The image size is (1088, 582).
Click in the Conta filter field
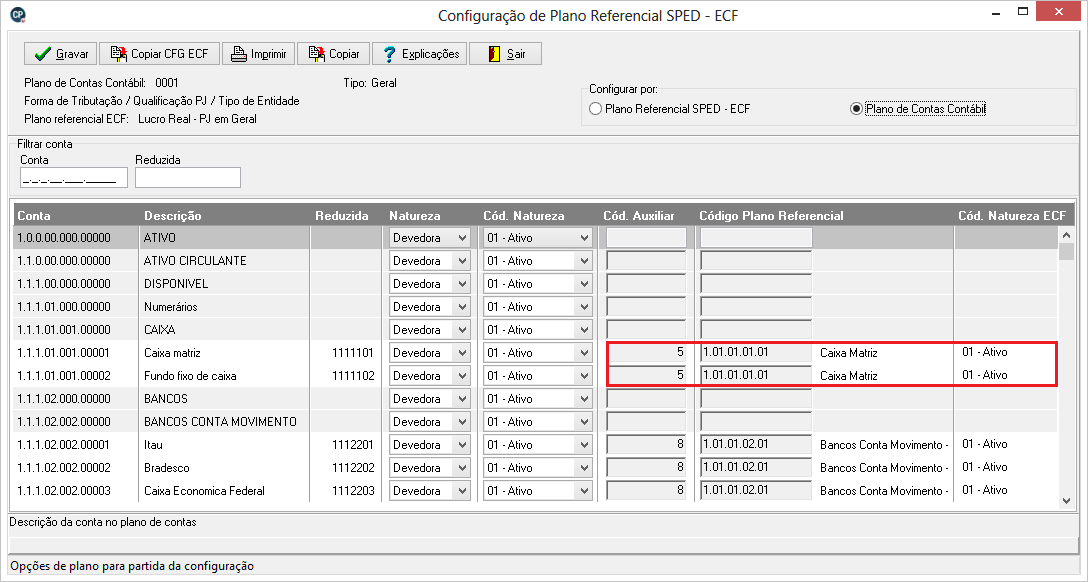74,178
